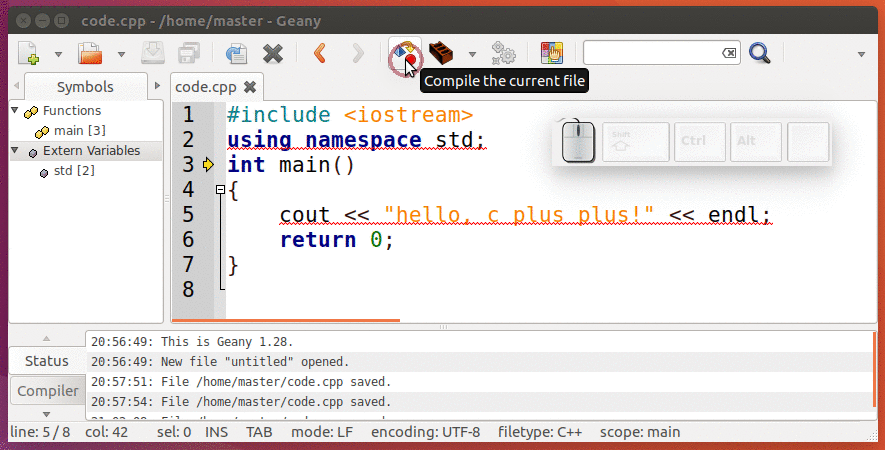Click the Functions tree label
The image size is (885, 450).
(72, 110)
